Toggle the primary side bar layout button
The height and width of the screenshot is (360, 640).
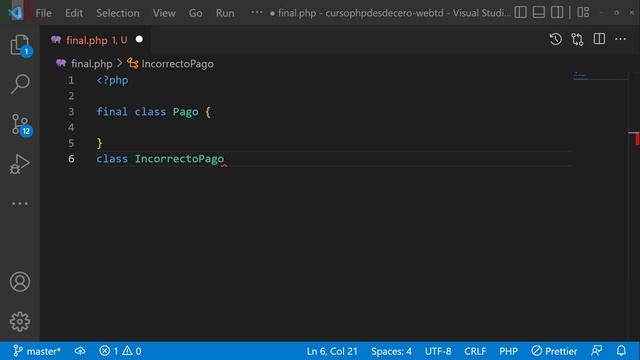520,12
